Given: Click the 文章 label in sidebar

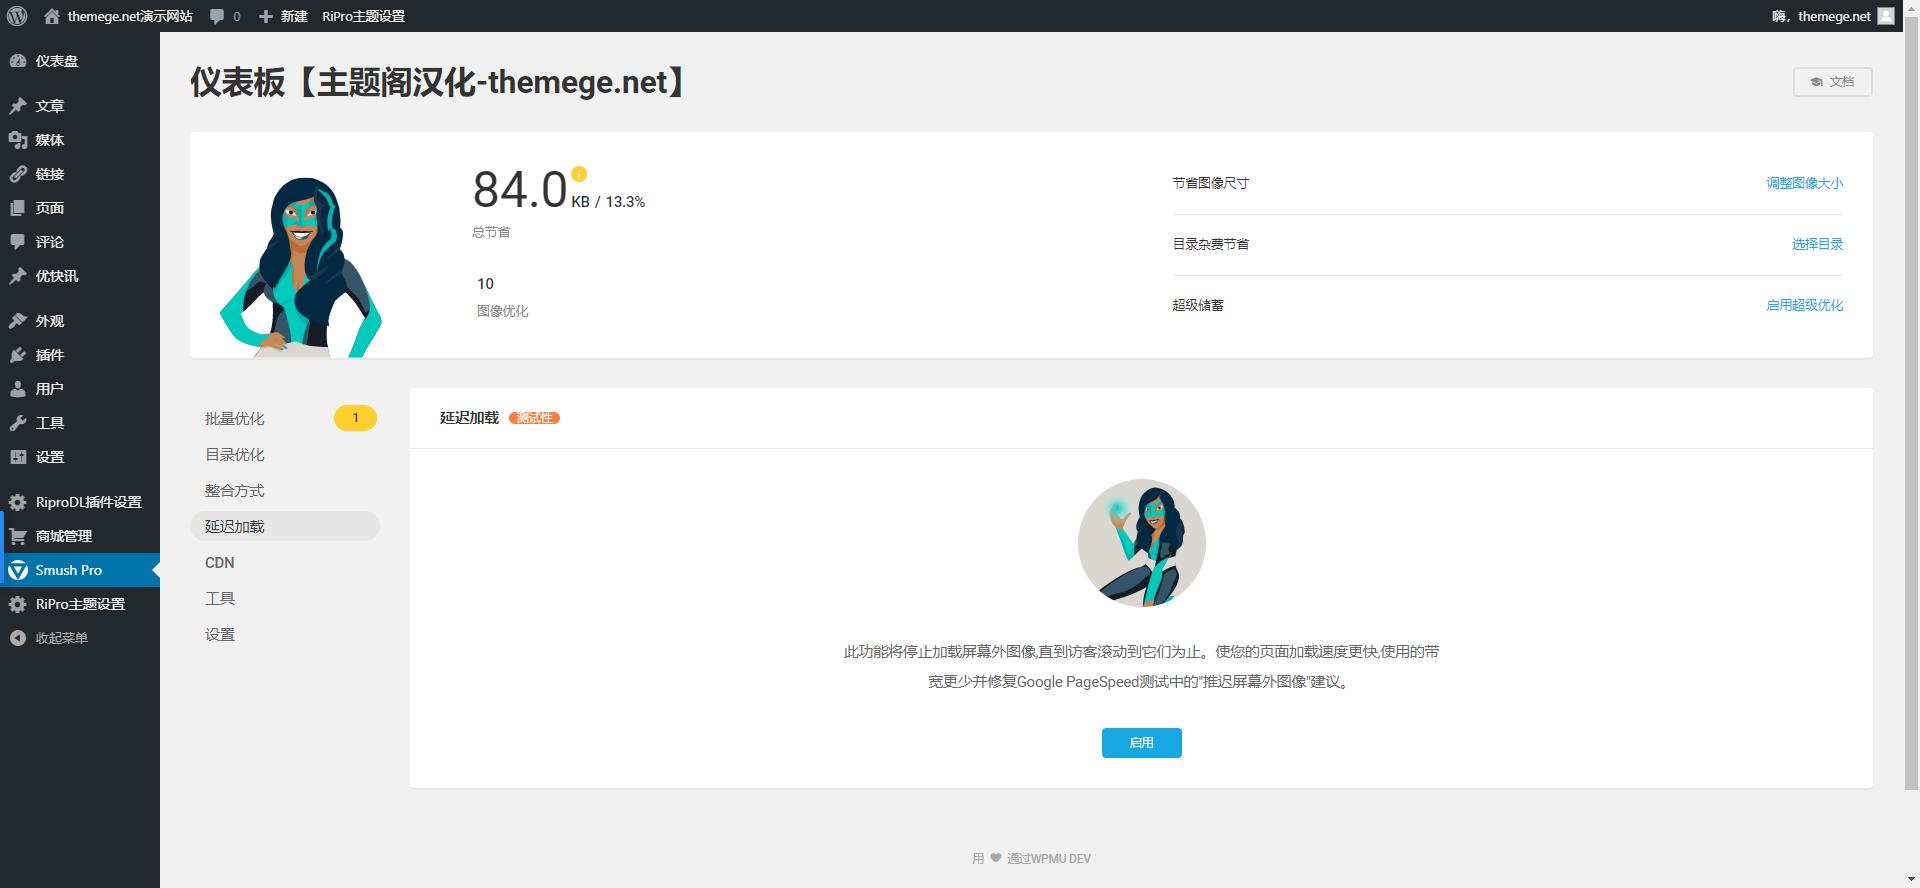Looking at the screenshot, I should 50,106.
